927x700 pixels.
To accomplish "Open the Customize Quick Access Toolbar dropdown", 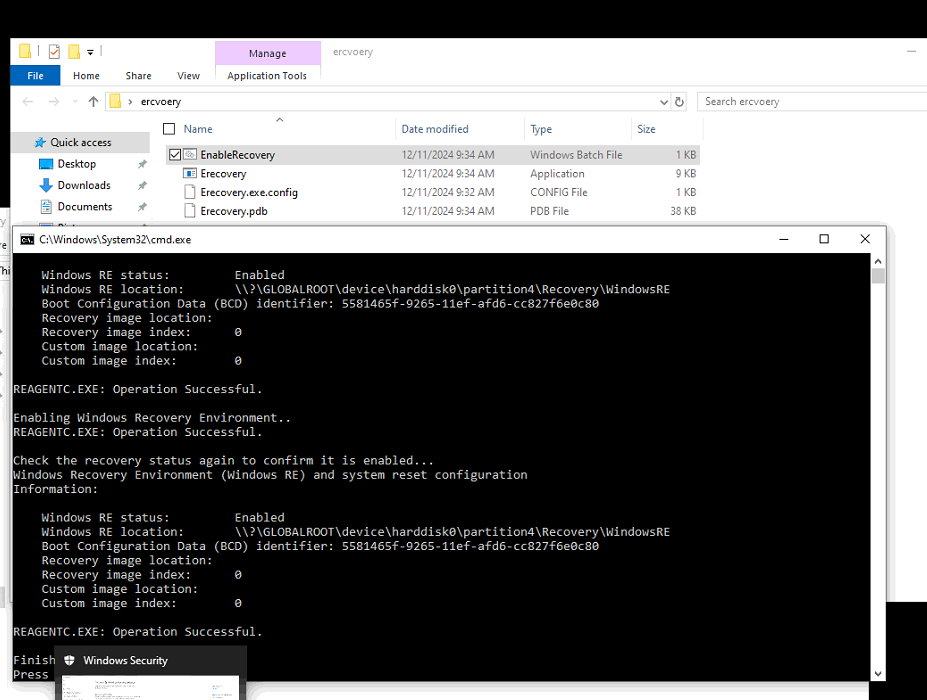I will tap(90, 53).
